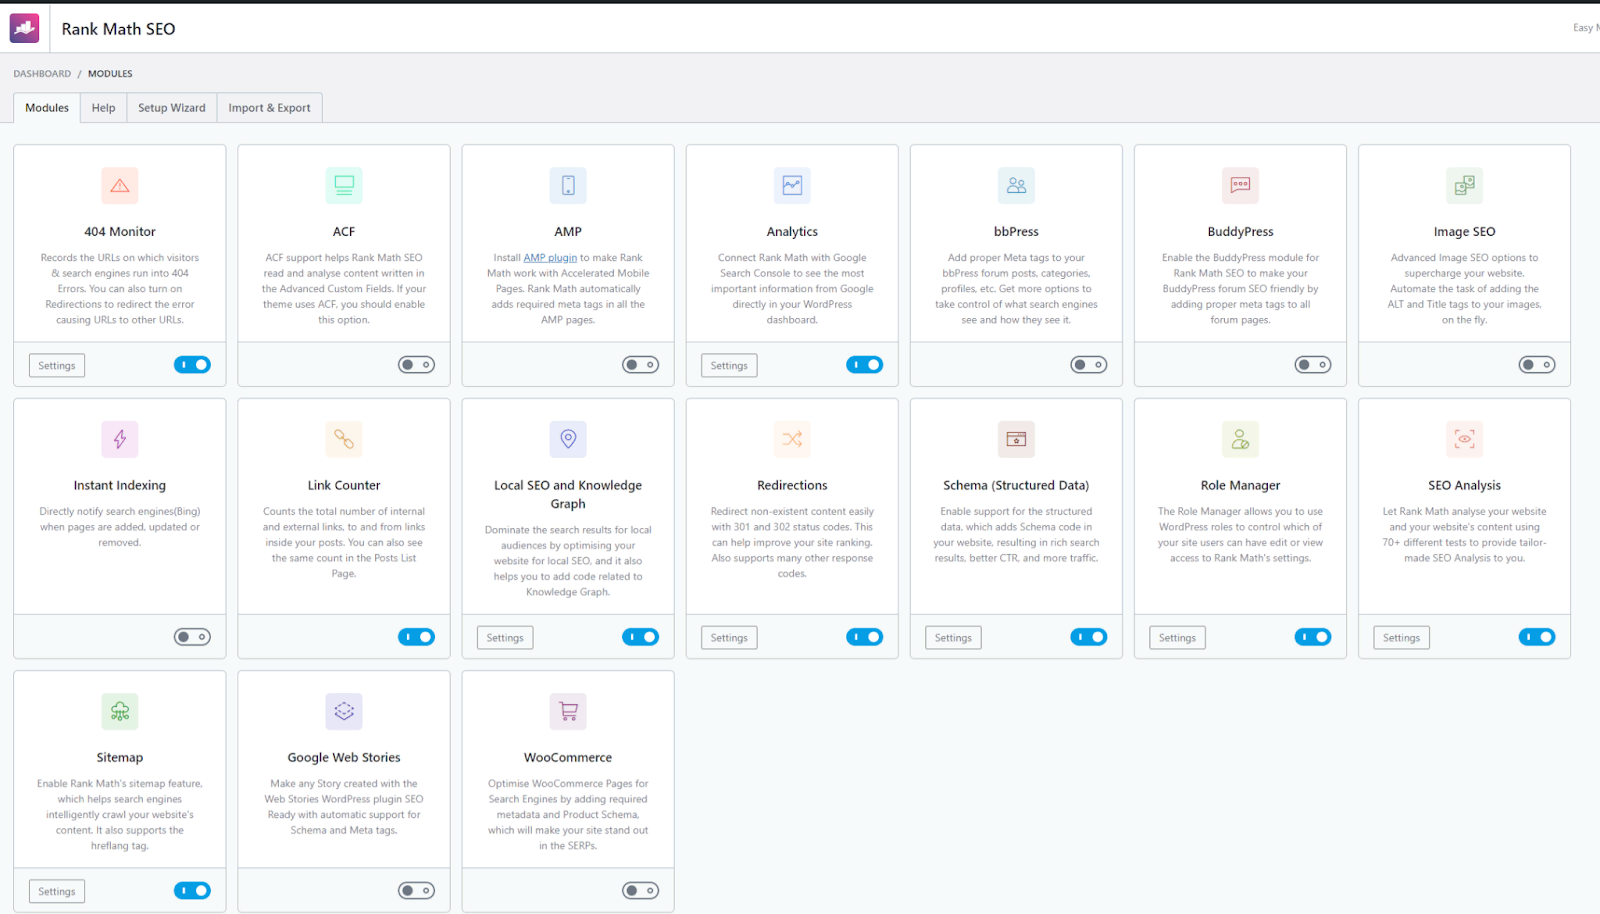The width and height of the screenshot is (1600, 914).
Task: Switch on the BuddyPress module
Action: [1312, 365]
